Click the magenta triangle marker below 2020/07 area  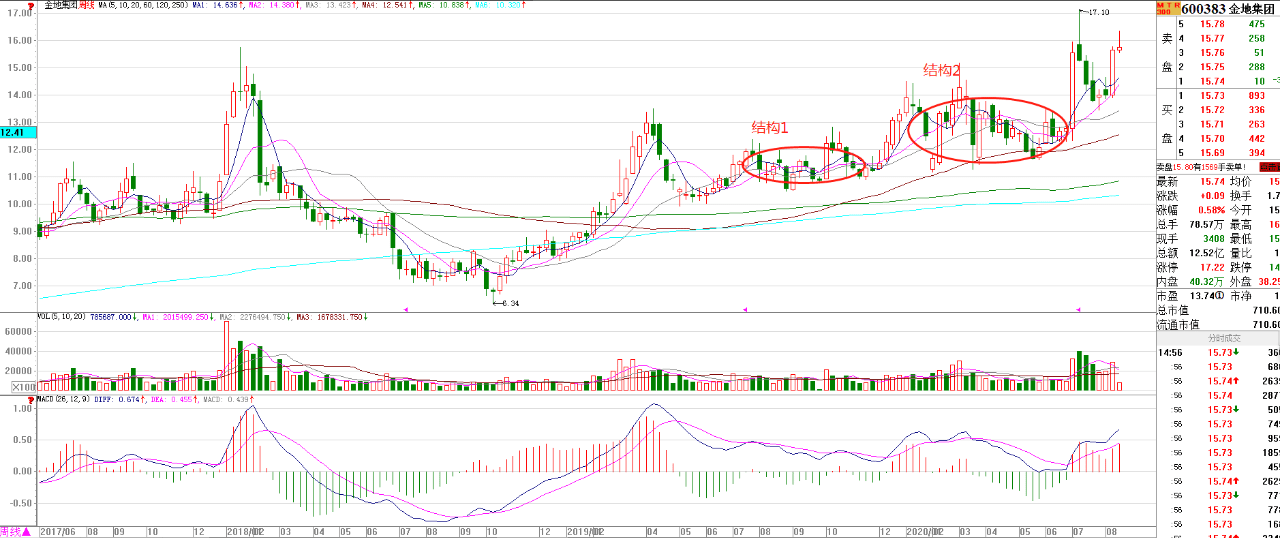point(1077,310)
